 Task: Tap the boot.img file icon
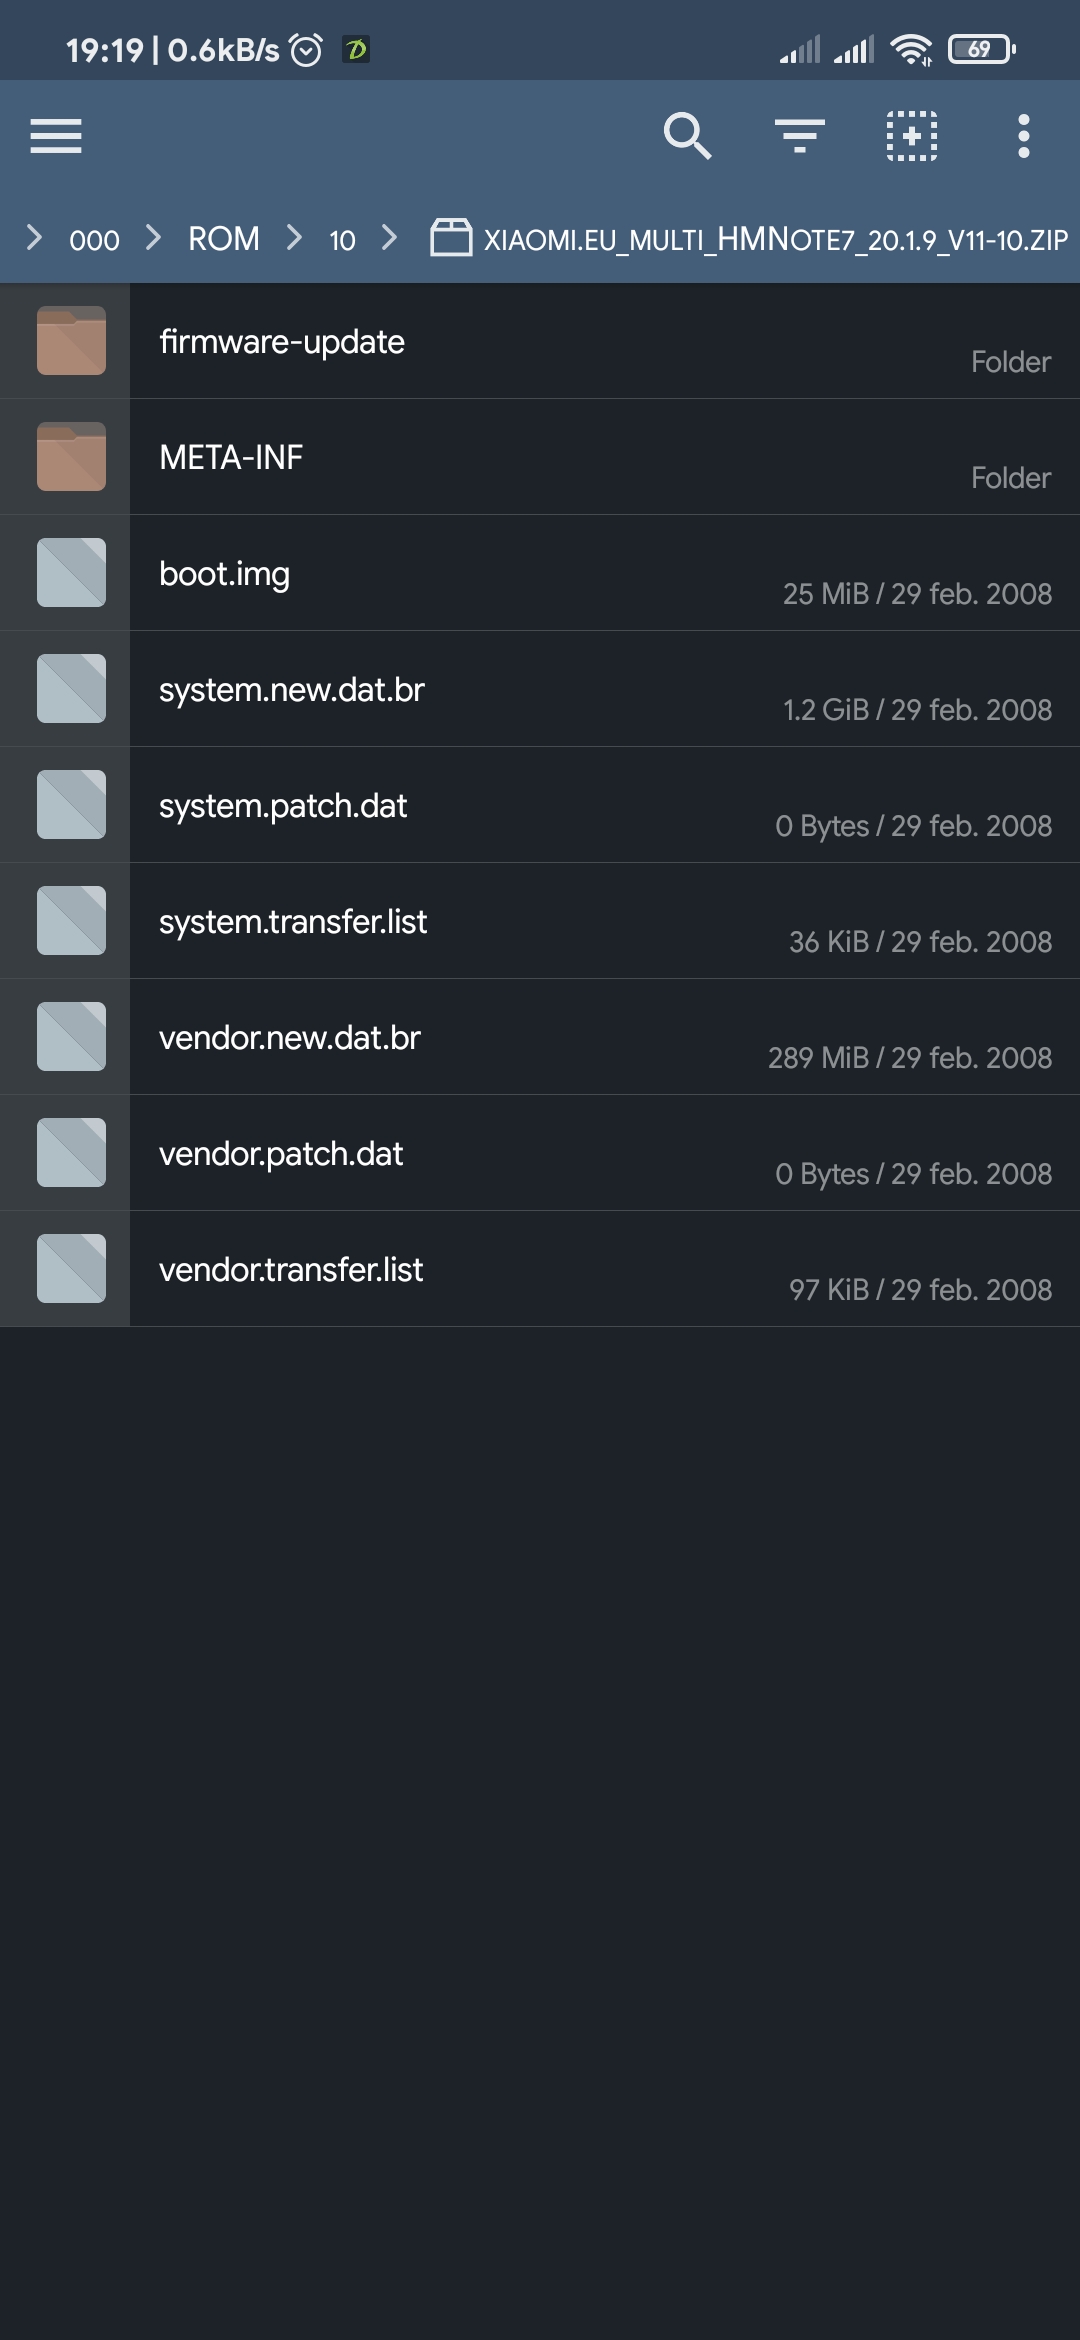coord(71,573)
